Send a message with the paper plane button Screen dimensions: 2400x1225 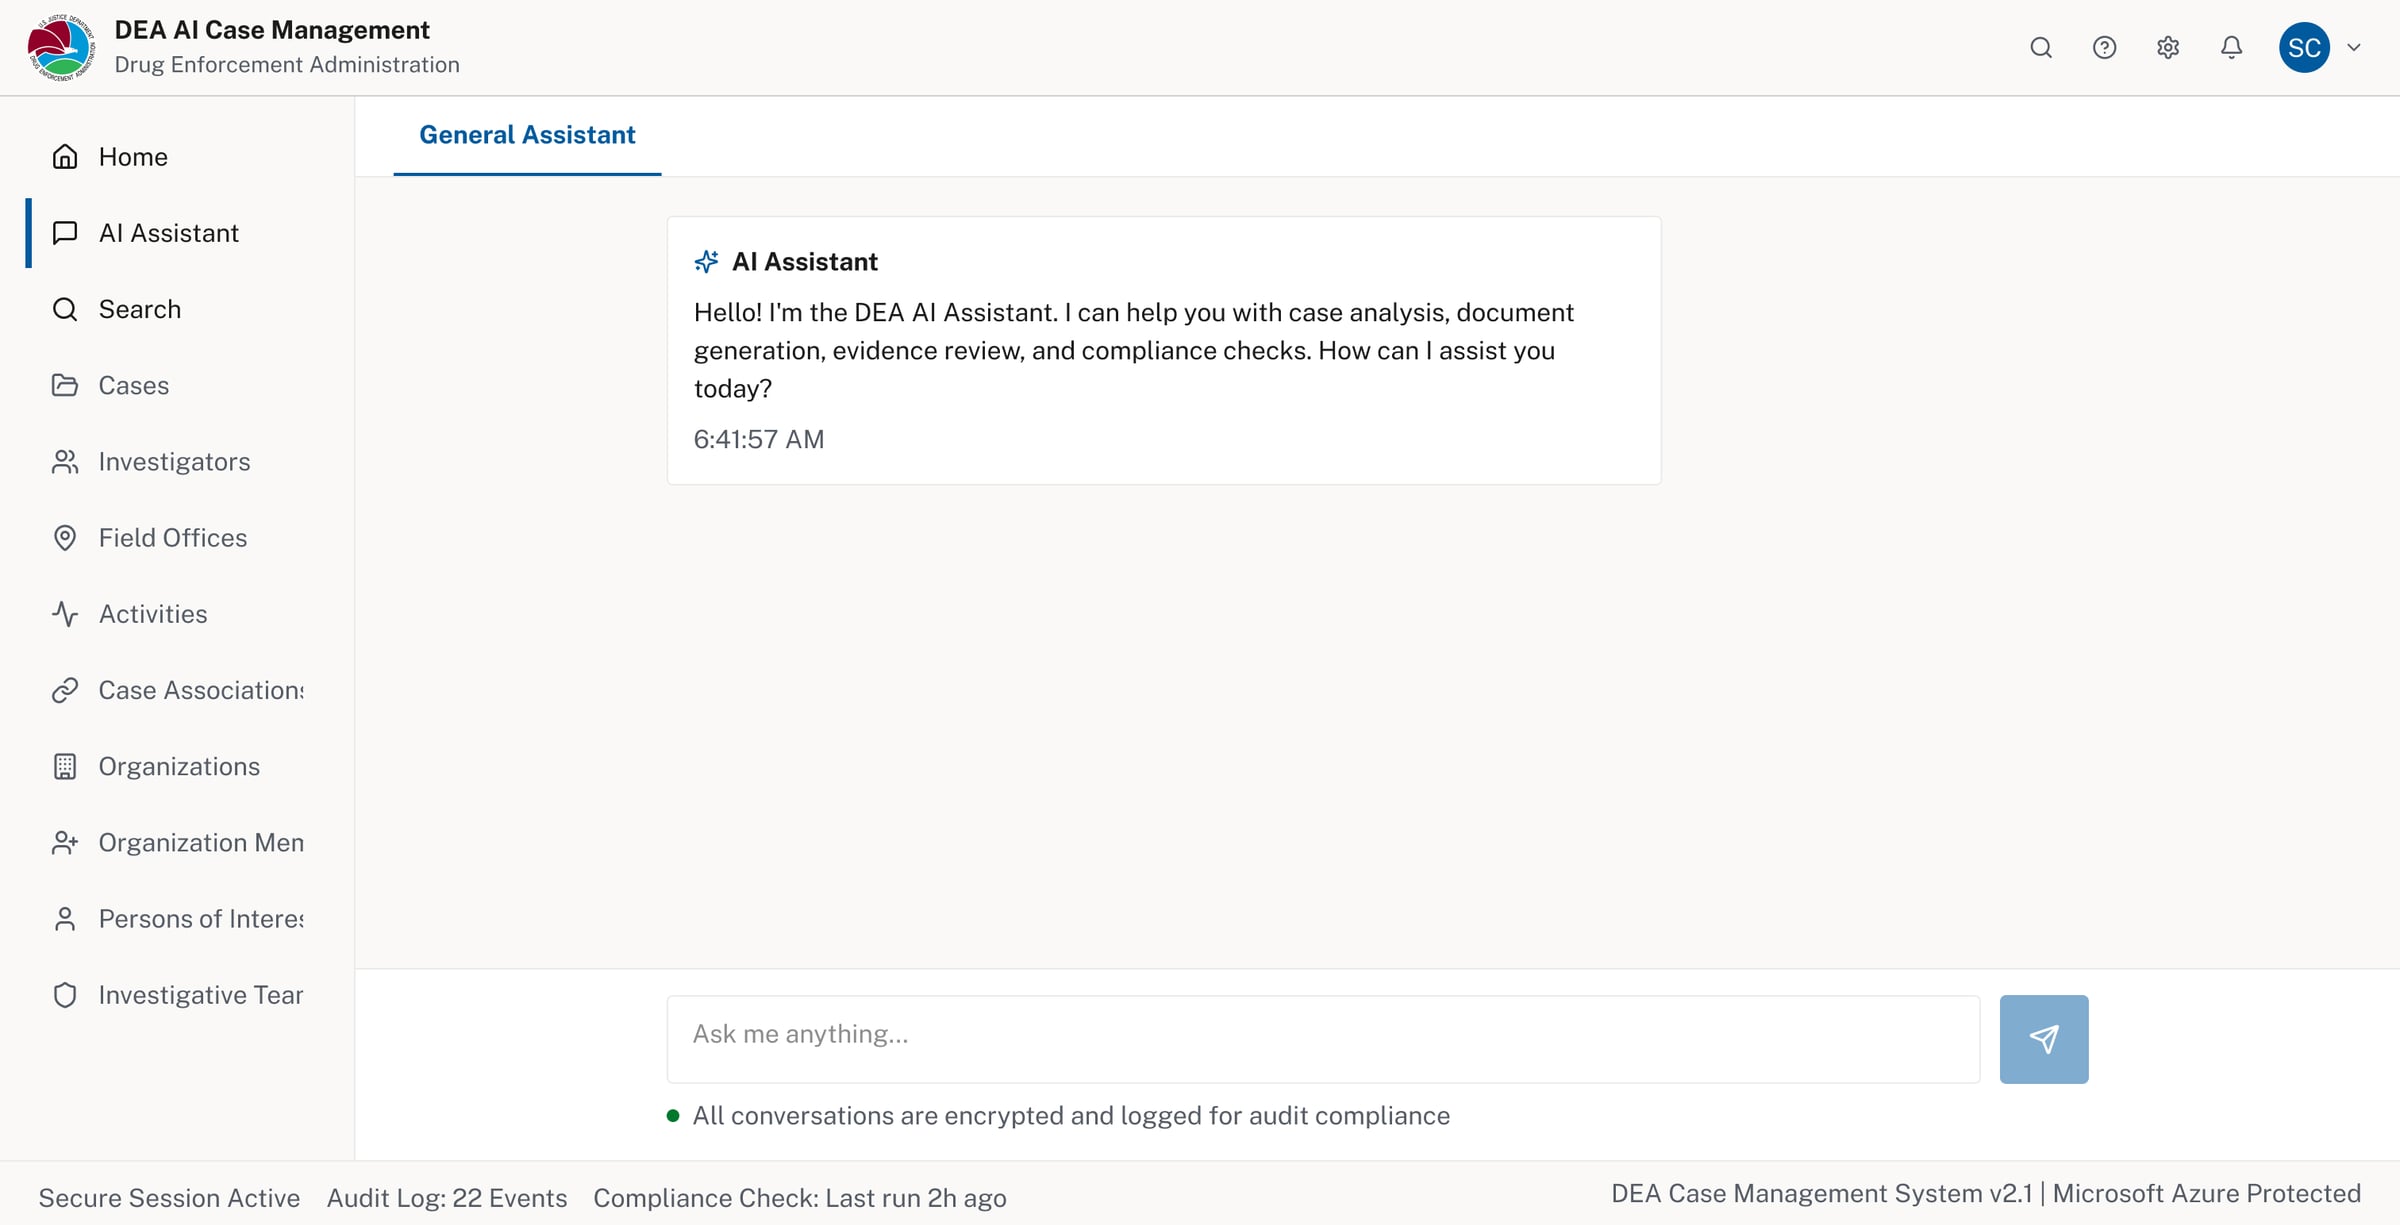coord(2044,1039)
